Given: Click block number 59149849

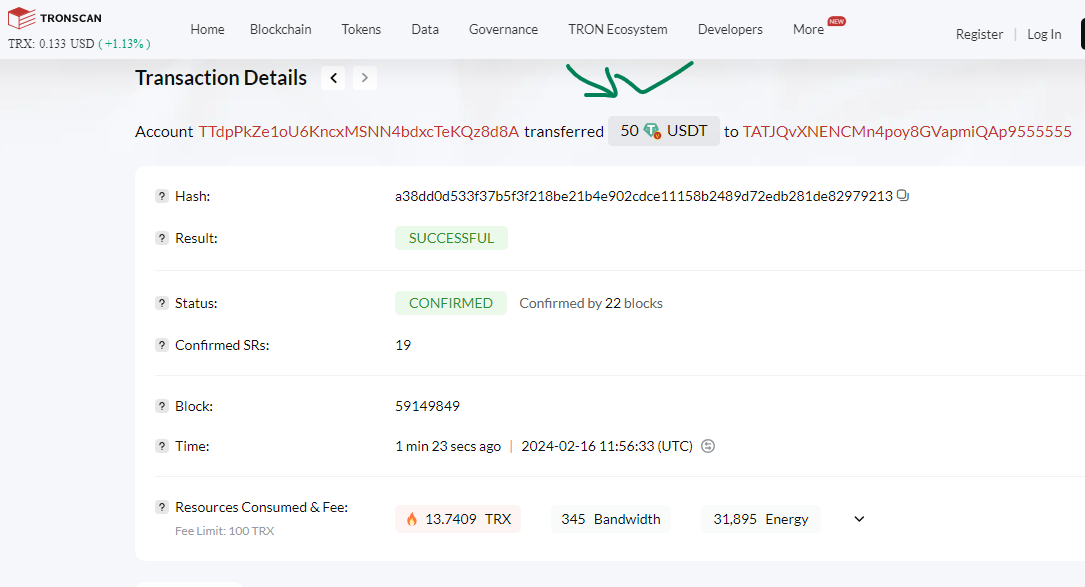Looking at the screenshot, I should tap(427, 406).
